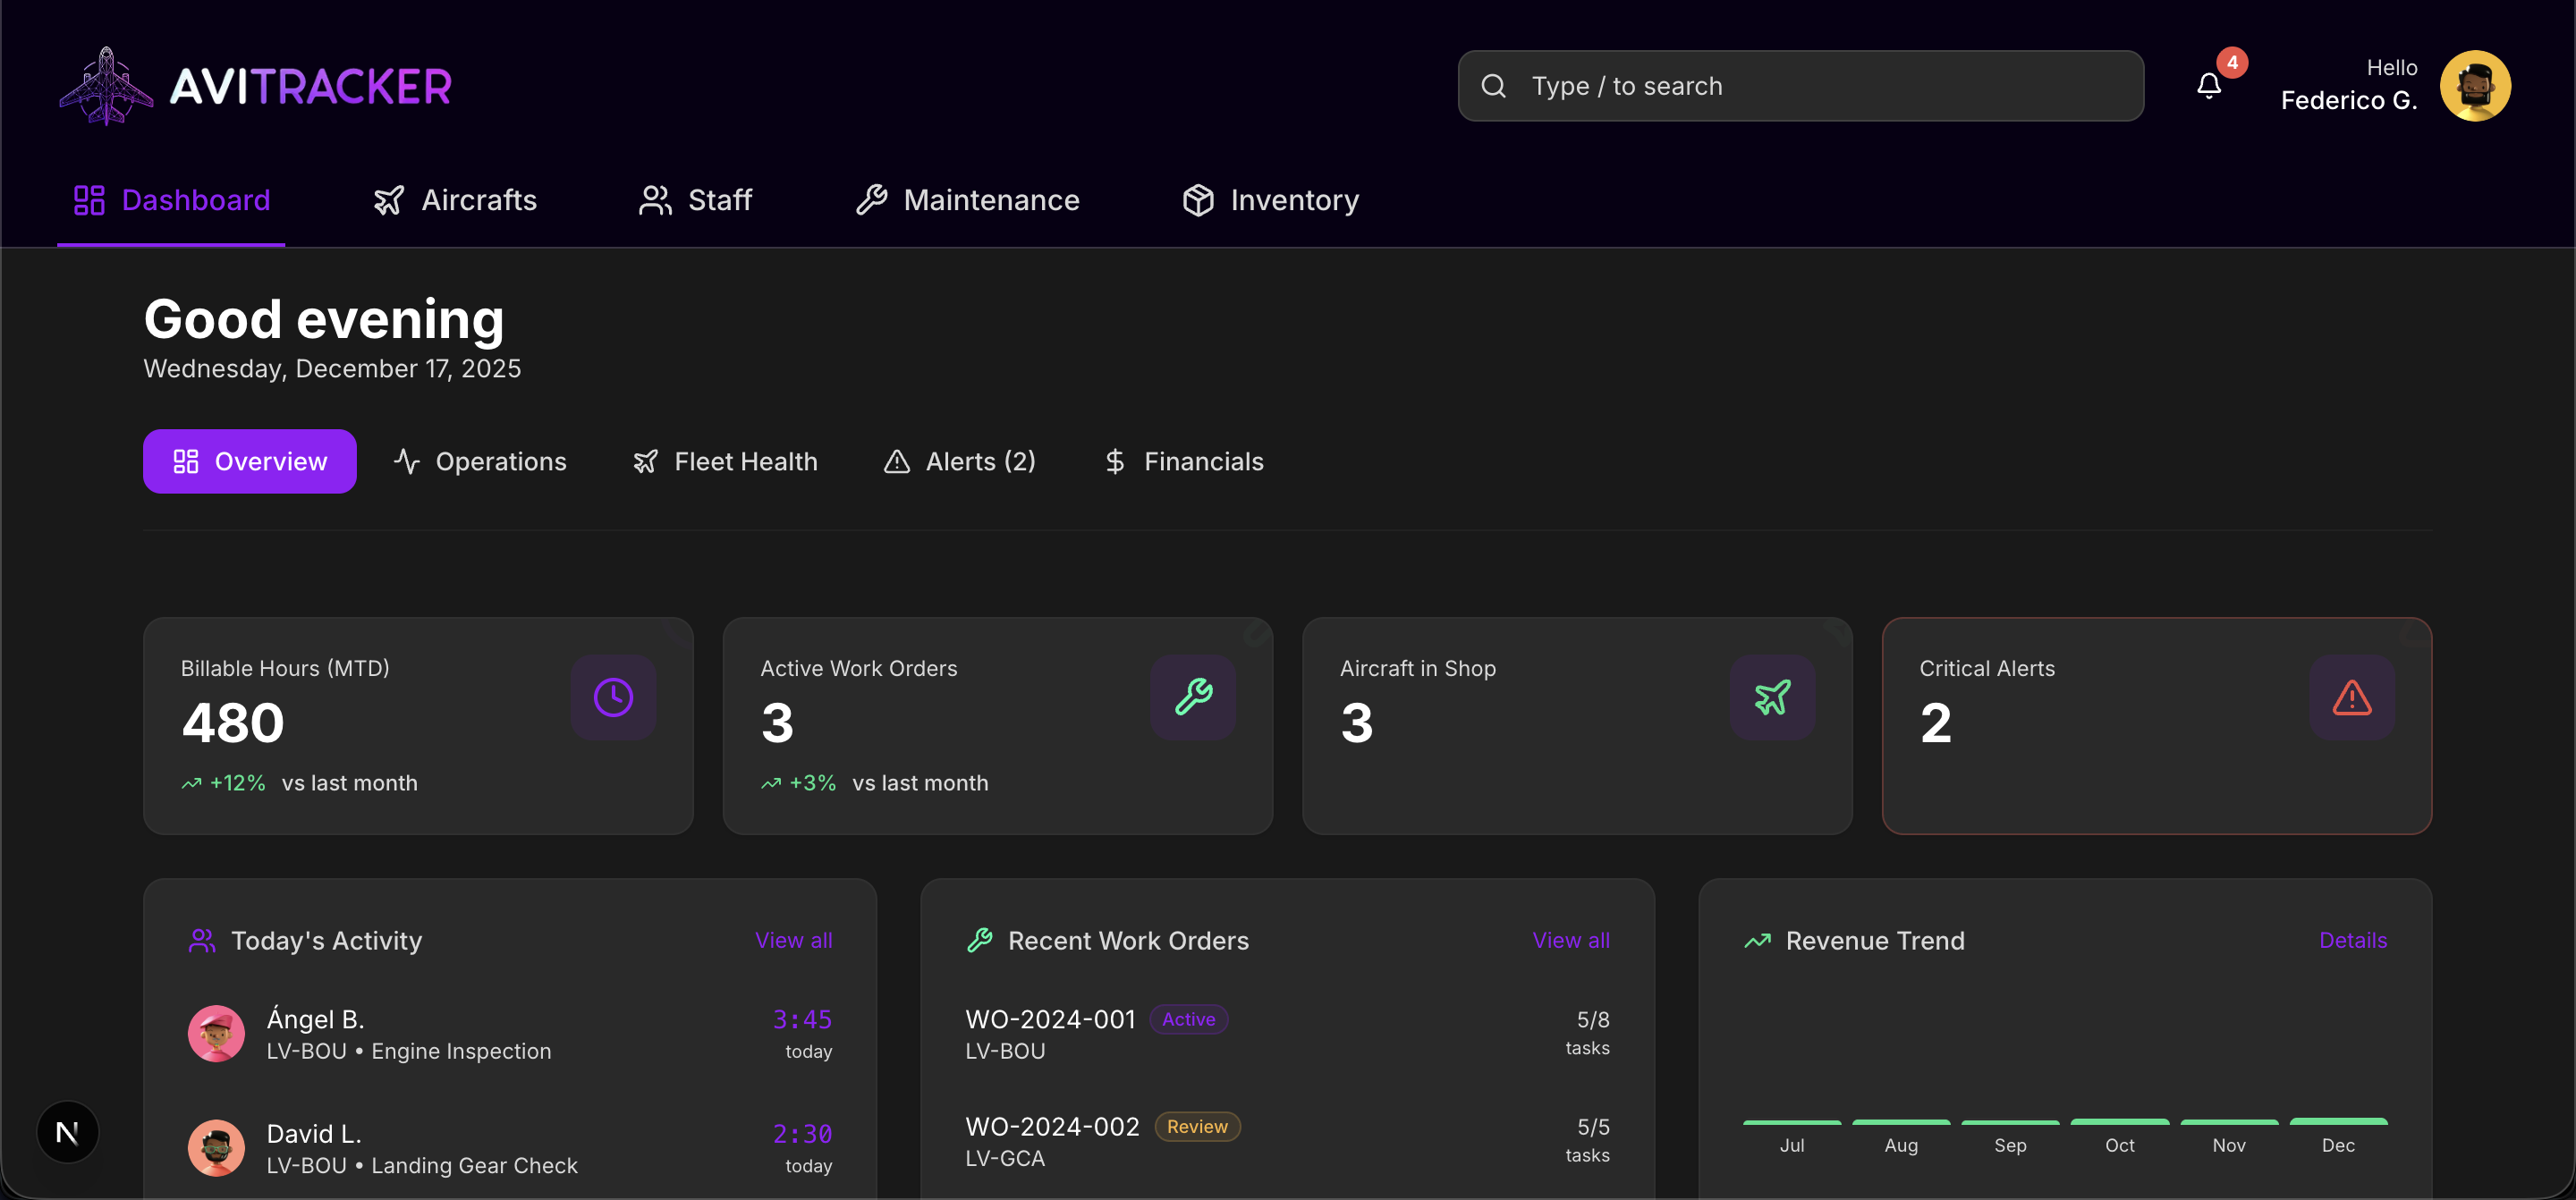
Task: Click the clock icon on Billable Hours card
Action: click(x=613, y=697)
